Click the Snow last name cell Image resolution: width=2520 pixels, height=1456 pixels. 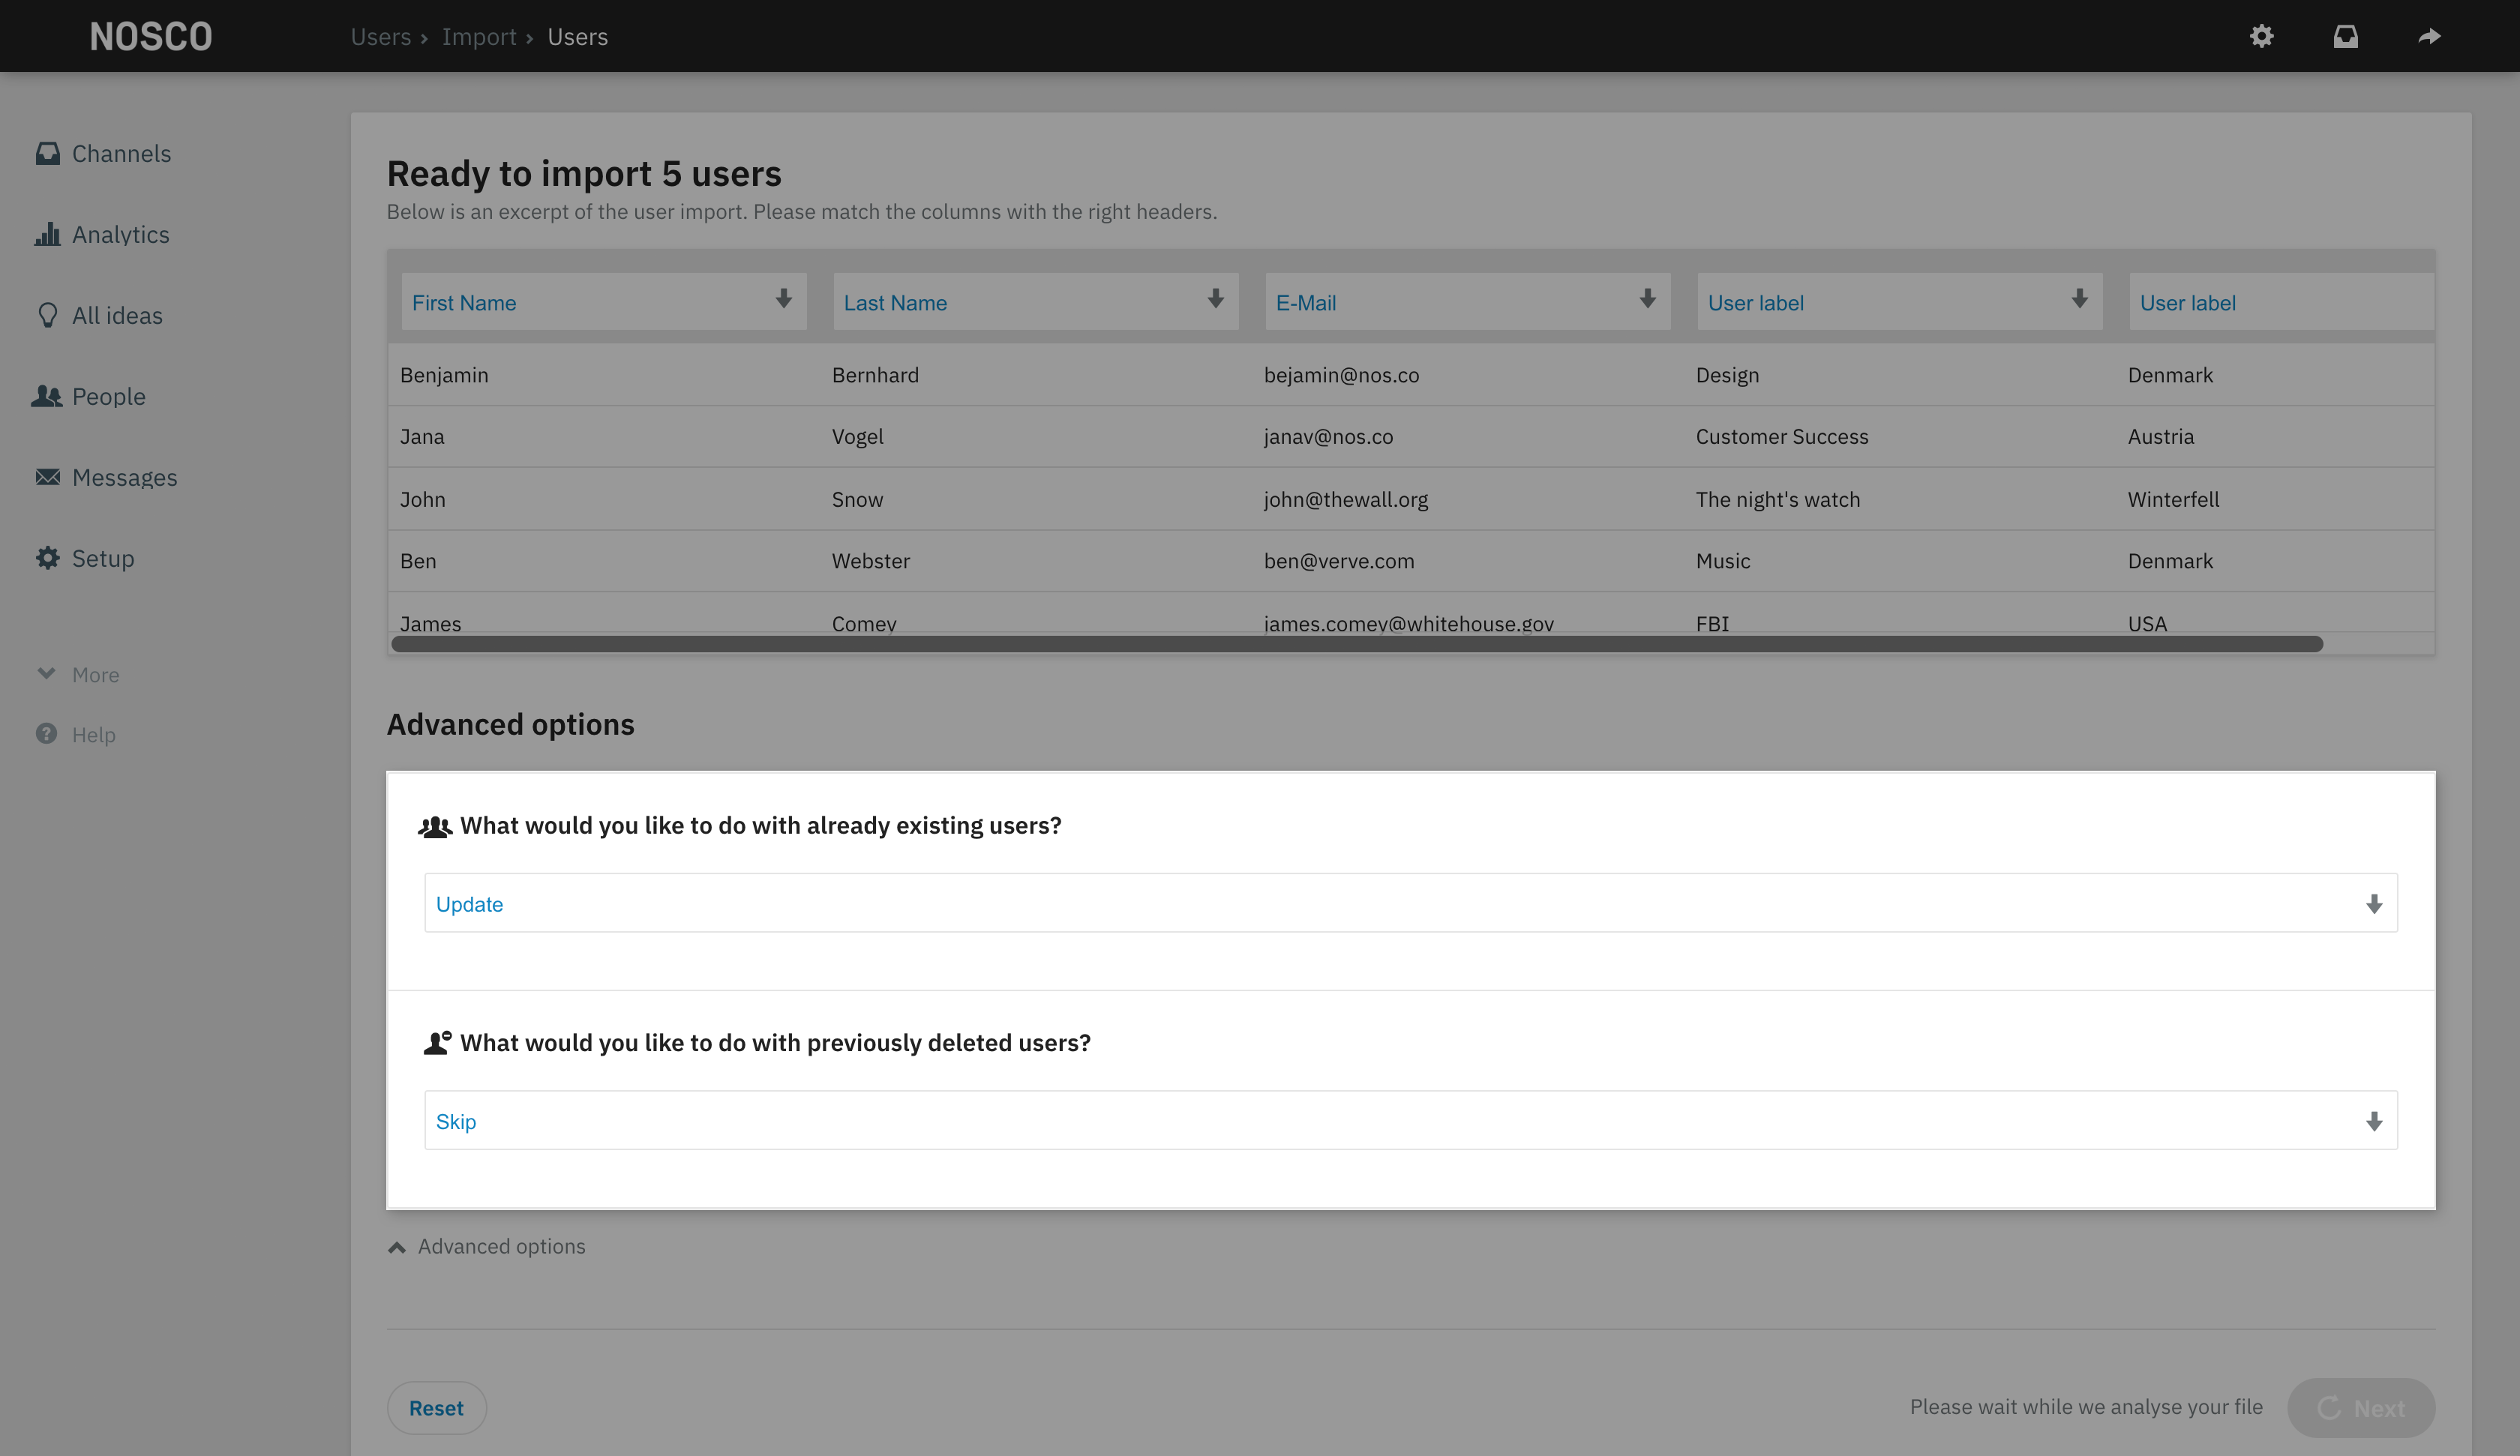click(x=857, y=499)
